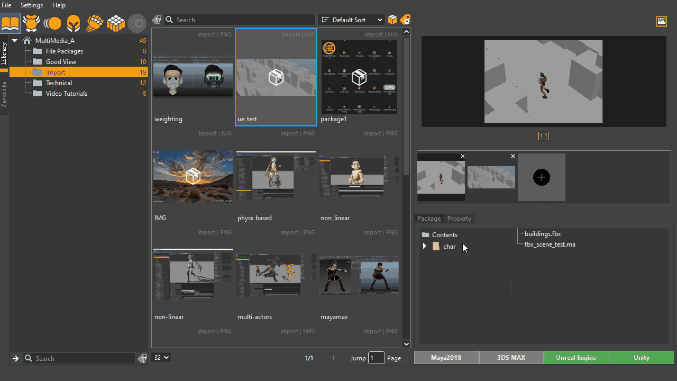Click the 3DS MAX button
The width and height of the screenshot is (677, 381).
point(511,358)
